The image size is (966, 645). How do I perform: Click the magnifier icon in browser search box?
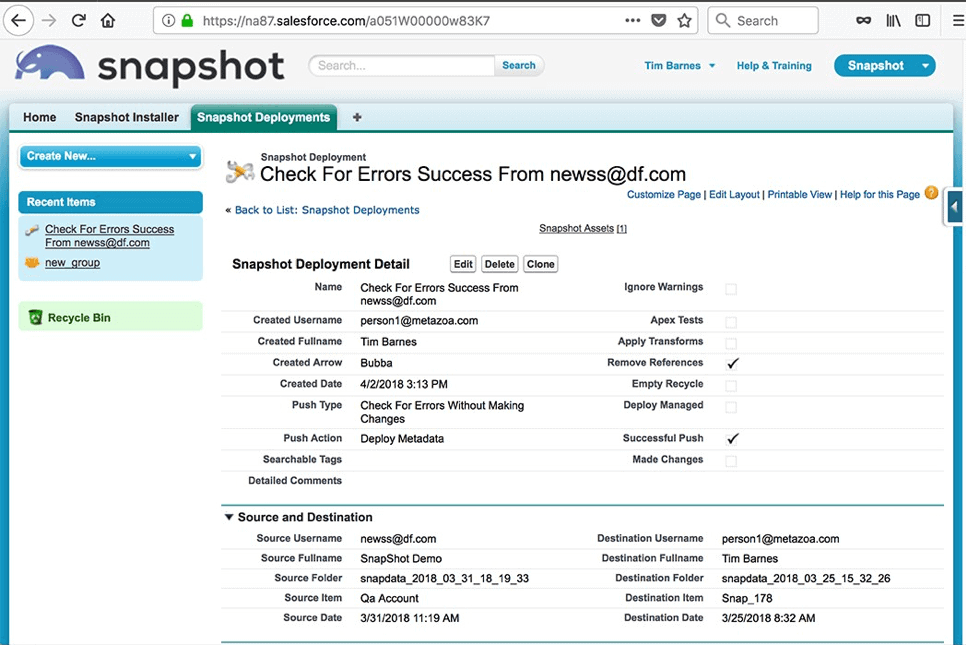(723, 21)
